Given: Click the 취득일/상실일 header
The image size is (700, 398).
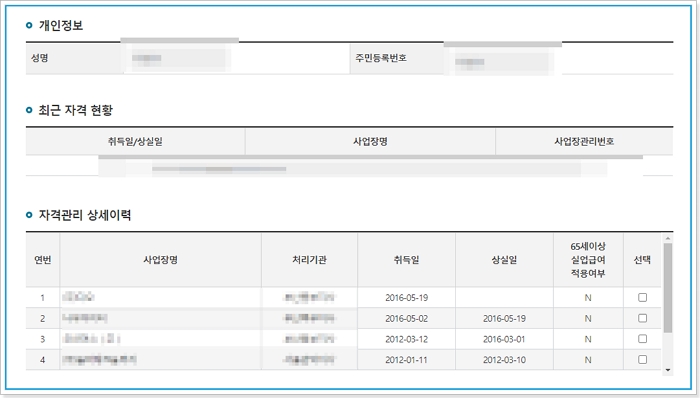Looking at the screenshot, I should (135, 141).
